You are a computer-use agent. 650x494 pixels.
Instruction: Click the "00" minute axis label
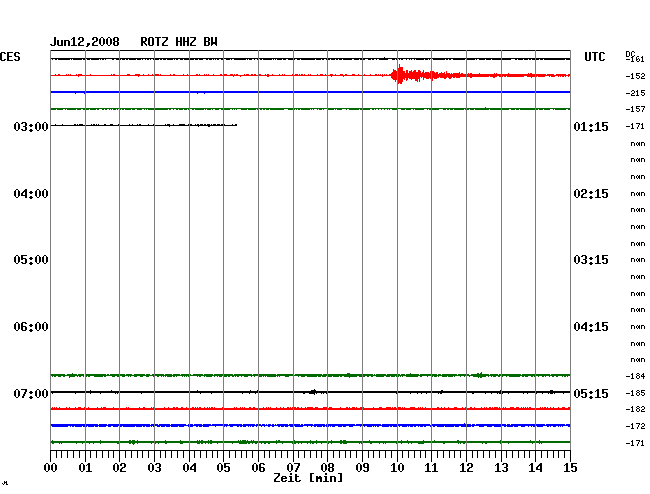click(51, 468)
